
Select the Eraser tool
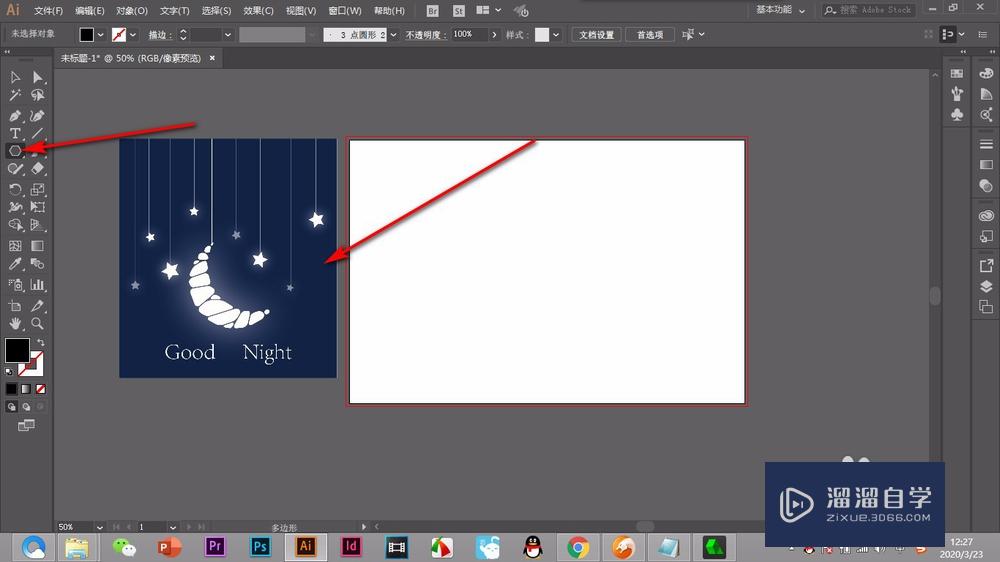tap(38, 169)
